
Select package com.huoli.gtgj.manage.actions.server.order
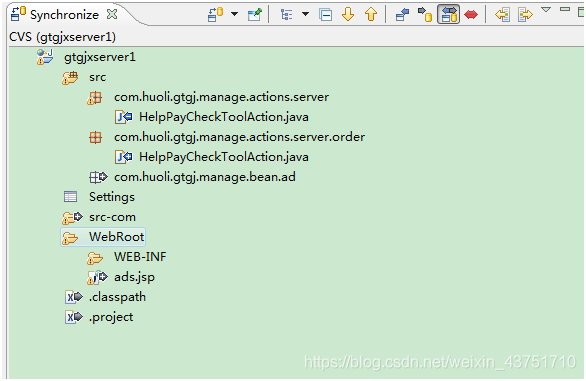coord(239,137)
